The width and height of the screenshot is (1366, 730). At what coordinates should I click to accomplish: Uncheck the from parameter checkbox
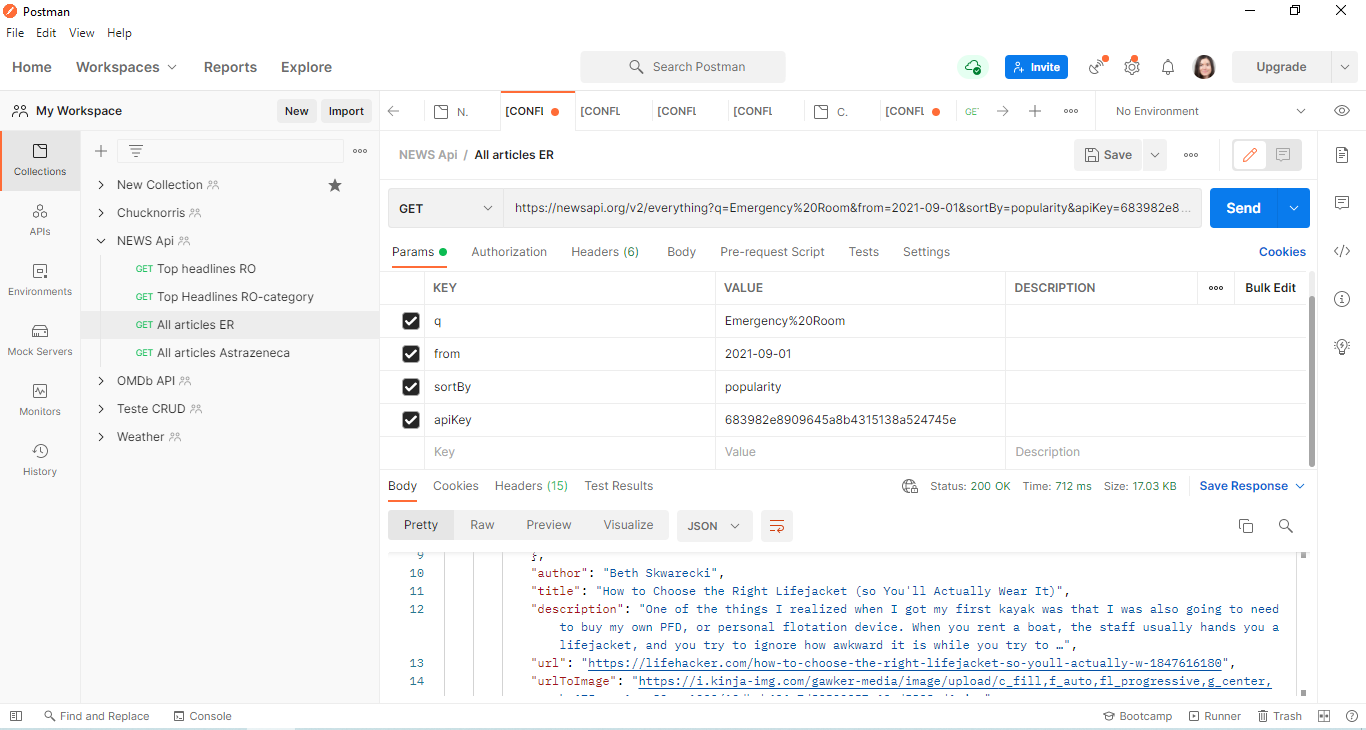(410, 354)
